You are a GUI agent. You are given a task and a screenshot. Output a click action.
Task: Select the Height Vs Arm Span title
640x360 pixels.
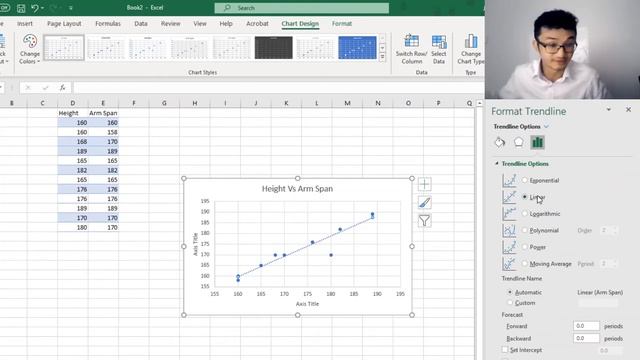297,189
